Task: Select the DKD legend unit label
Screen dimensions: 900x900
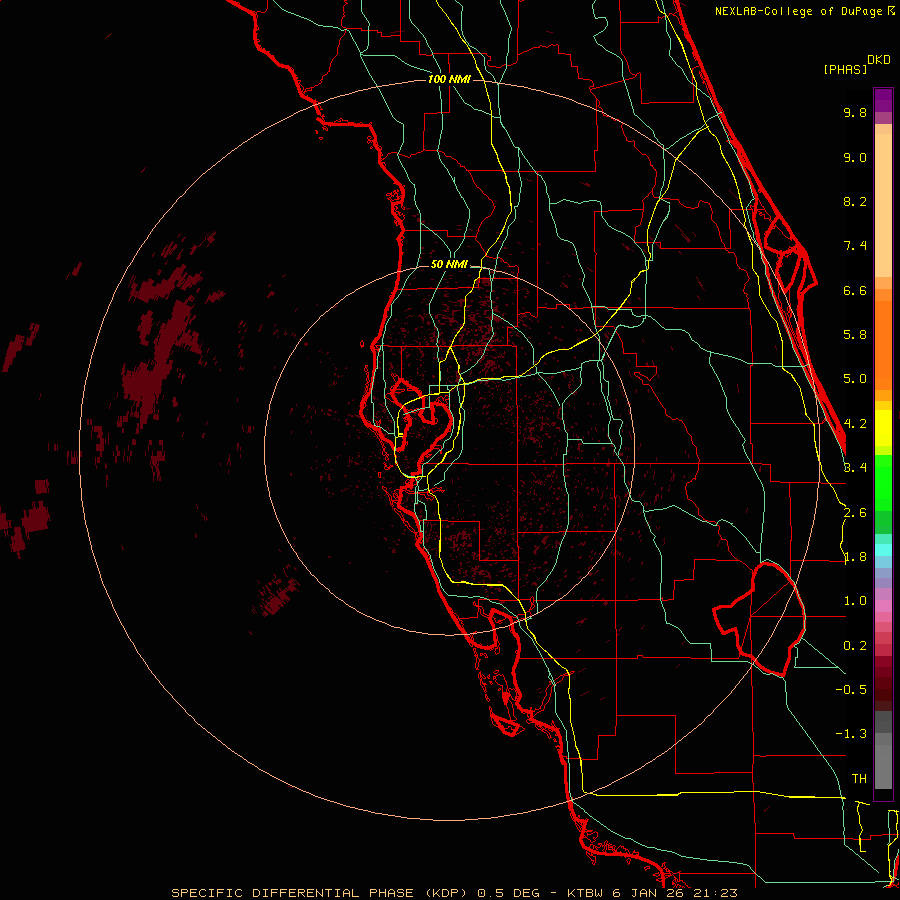Action: (x=879, y=60)
